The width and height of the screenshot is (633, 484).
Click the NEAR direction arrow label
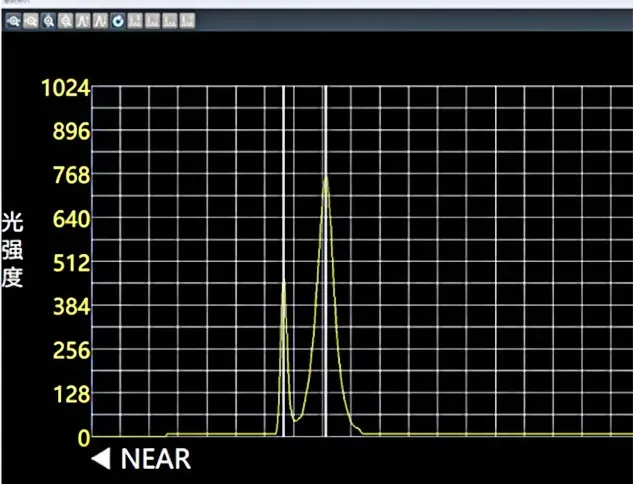[x=141, y=460]
